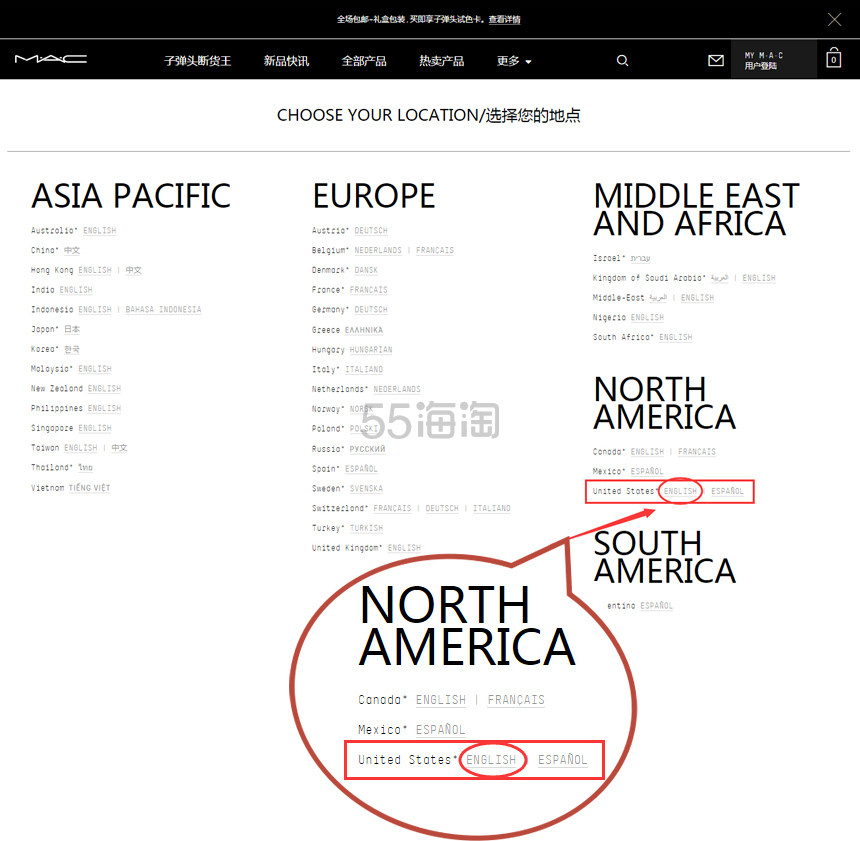860x841 pixels.
Task: Select Nigeria ENGLISH link
Action: pyautogui.click(x=647, y=317)
